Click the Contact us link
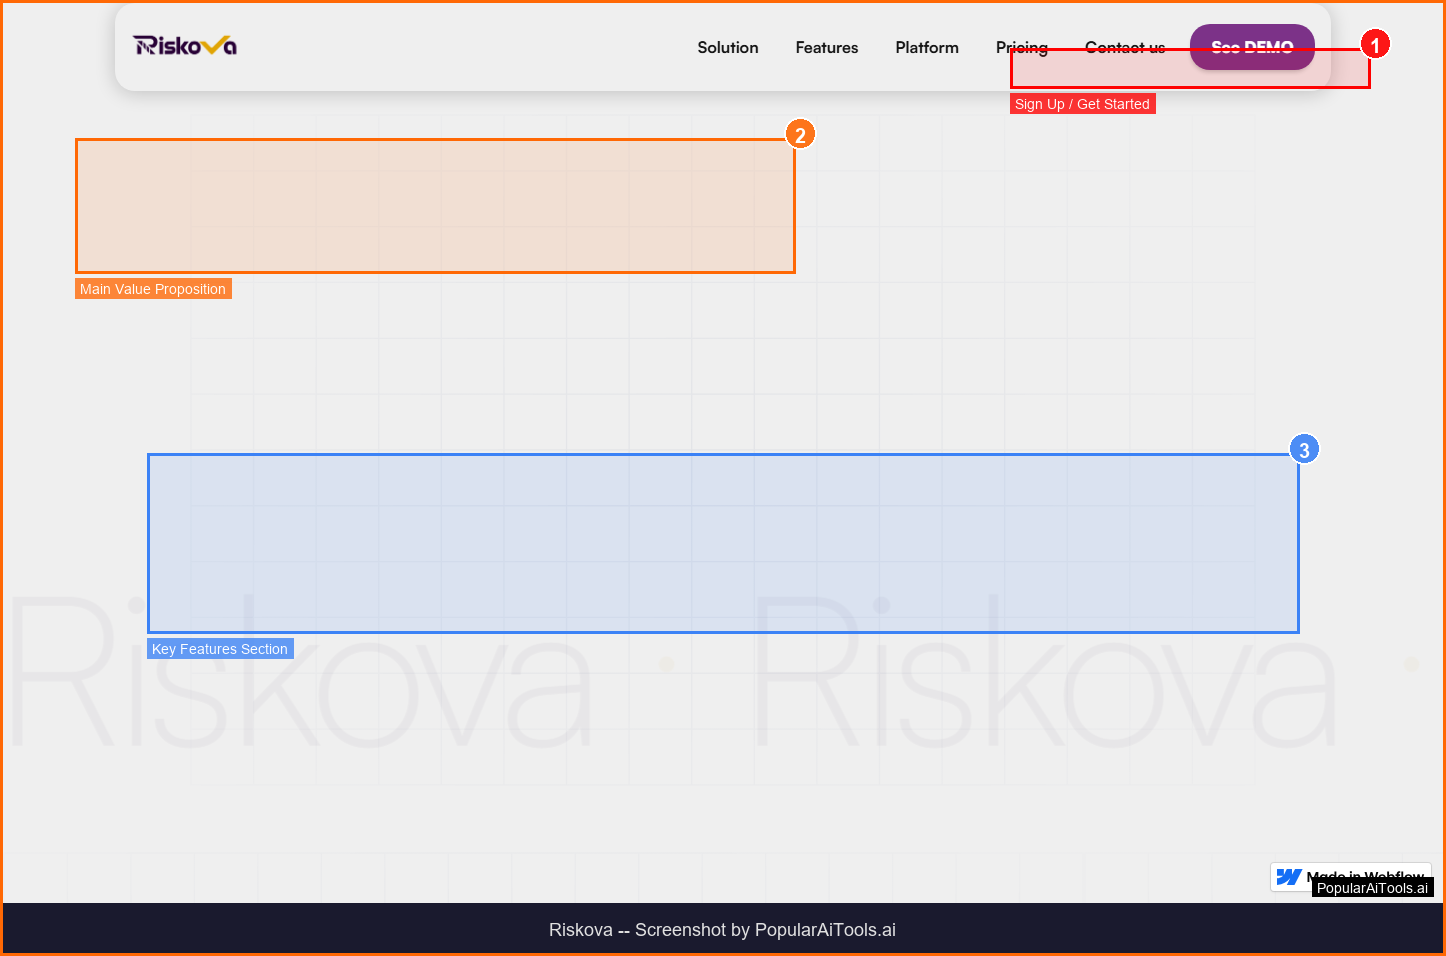Viewport: 1446px width, 956px height. point(1124,47)
